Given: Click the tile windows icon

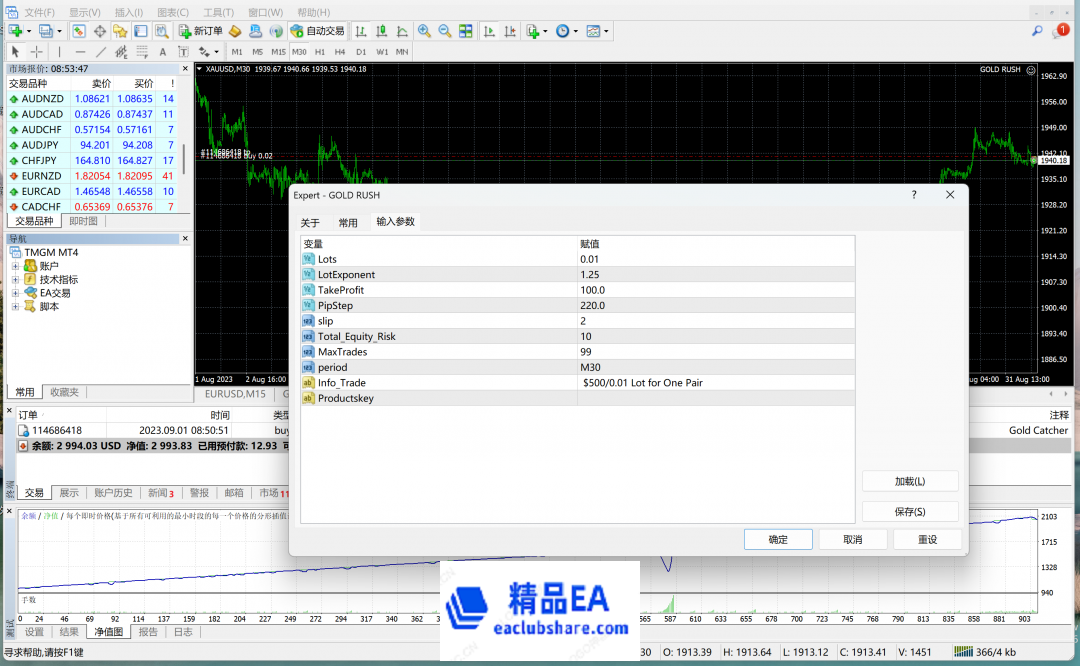Looking at the screenshot, I should 465,31.
